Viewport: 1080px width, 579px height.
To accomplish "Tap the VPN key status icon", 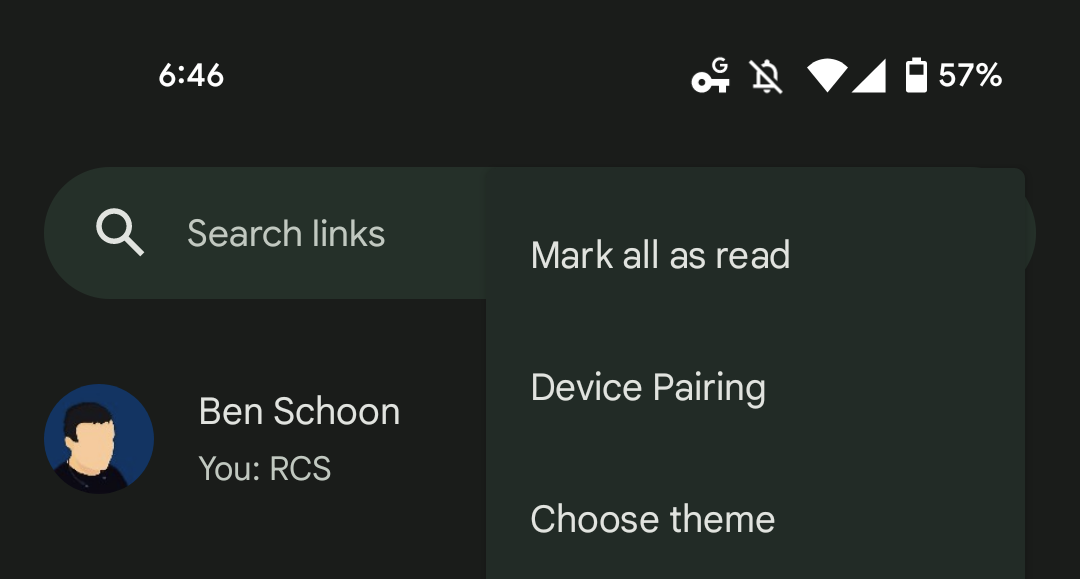I will (x=708, y=79).
